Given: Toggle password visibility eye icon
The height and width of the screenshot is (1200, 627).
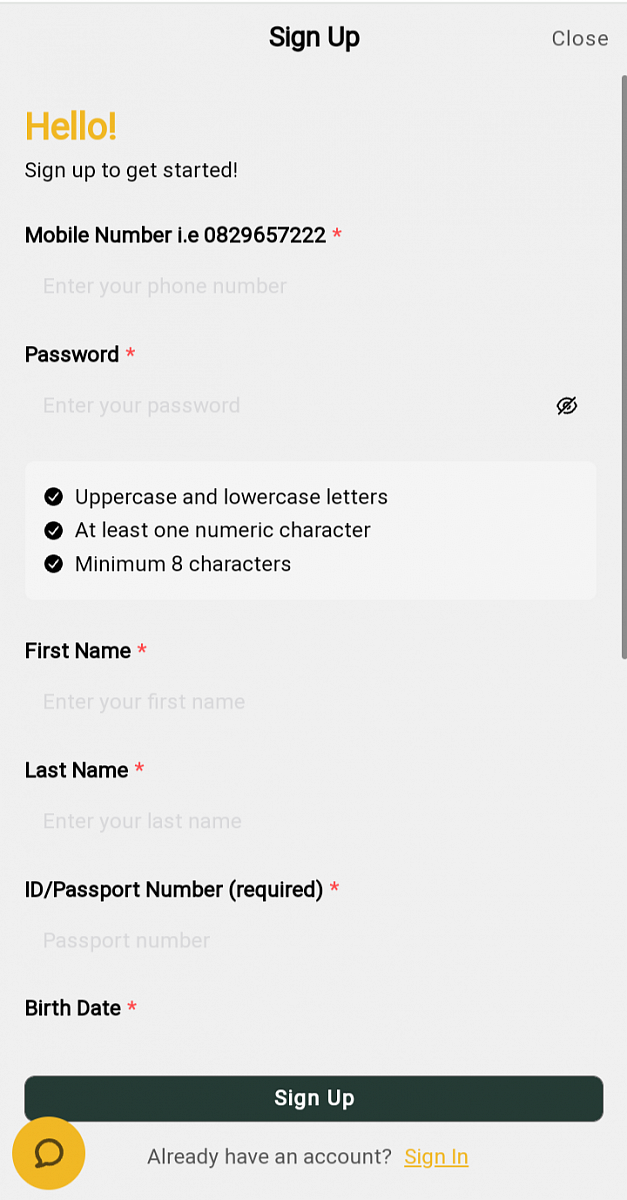Looking at the screenshot, I should click(567, 405).
